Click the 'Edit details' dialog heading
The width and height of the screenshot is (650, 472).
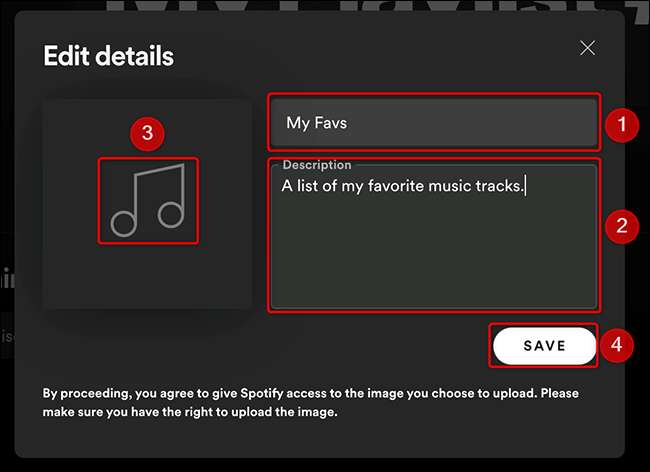tap(108, 56)
